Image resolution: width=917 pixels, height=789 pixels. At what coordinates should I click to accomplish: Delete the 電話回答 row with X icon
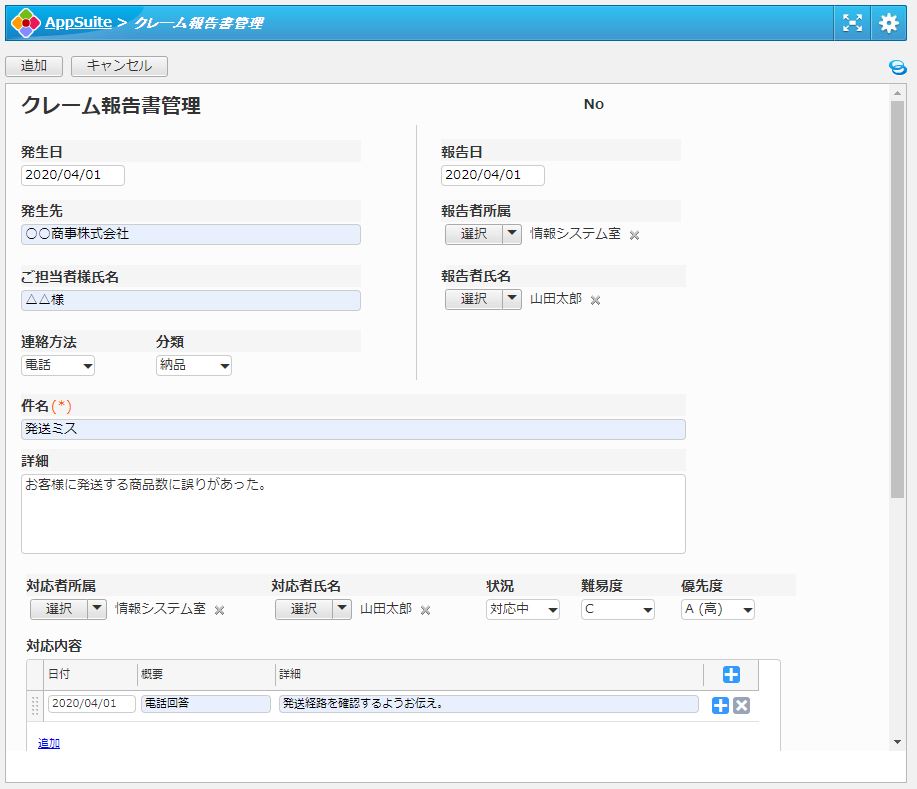pos(741,705)
